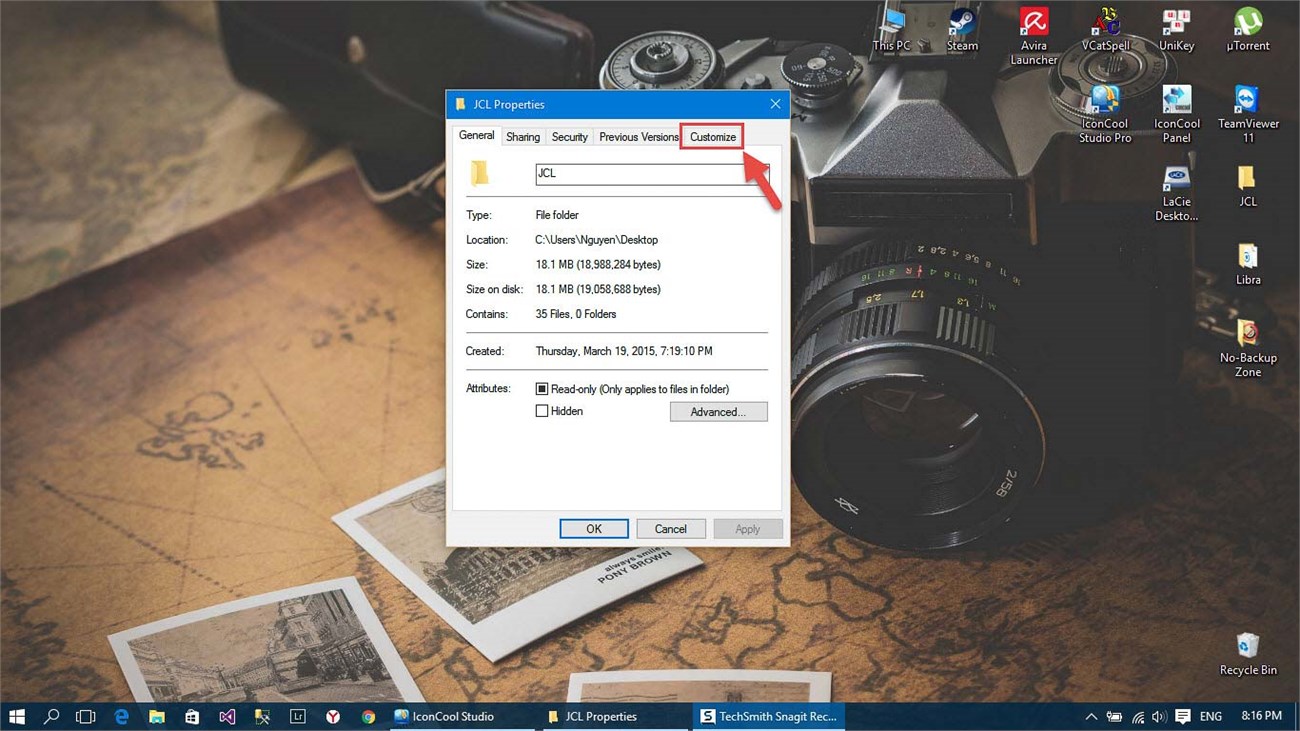Click the size value 18.1 MB (18,988,284 bytes)
Viewport: 1300px width, 731px height.
(598, 265)
